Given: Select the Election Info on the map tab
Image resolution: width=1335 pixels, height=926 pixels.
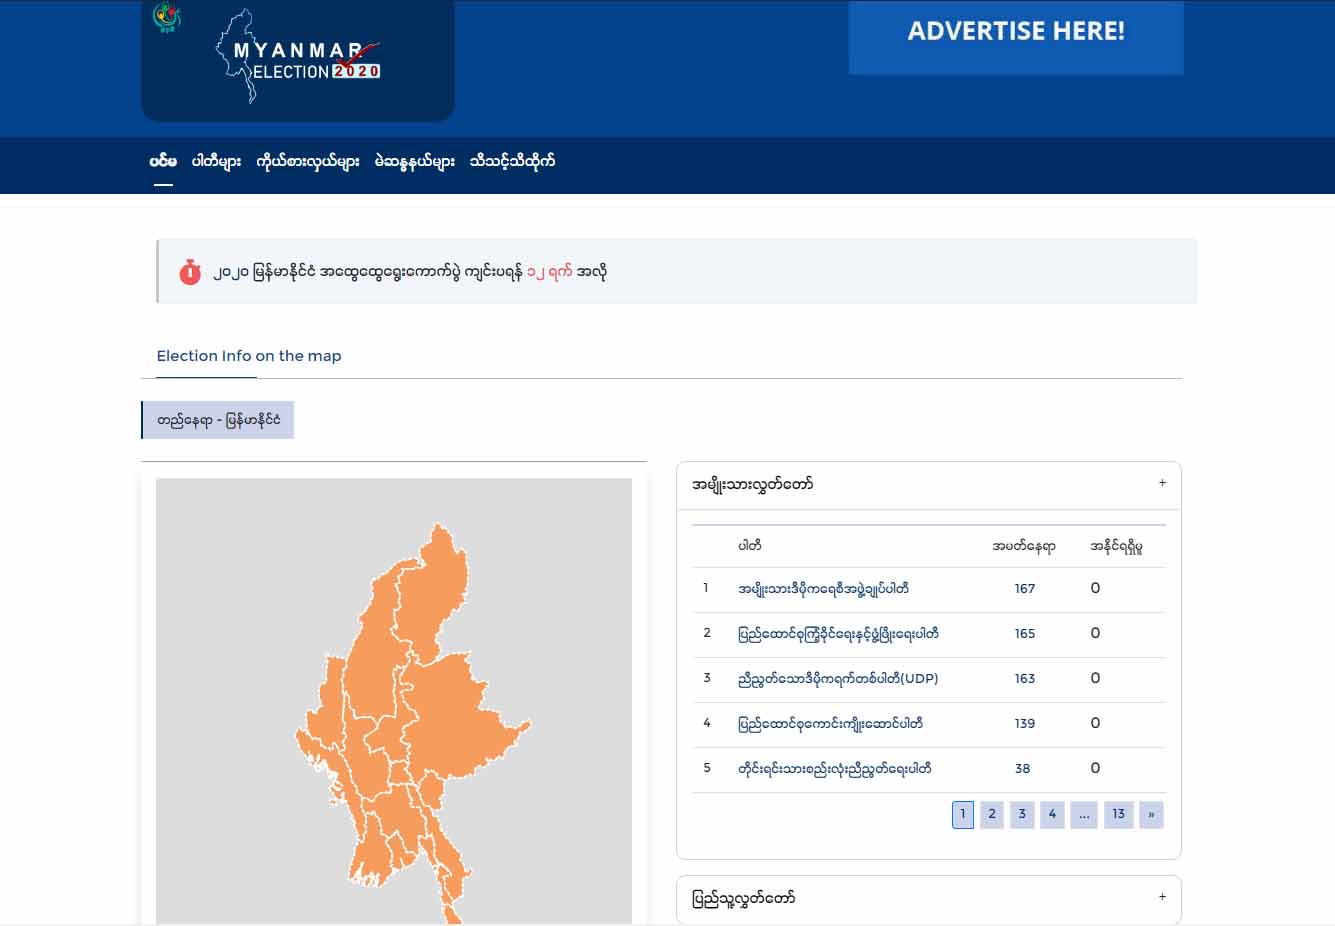Looking at the screenshot, I should point(249,356).
